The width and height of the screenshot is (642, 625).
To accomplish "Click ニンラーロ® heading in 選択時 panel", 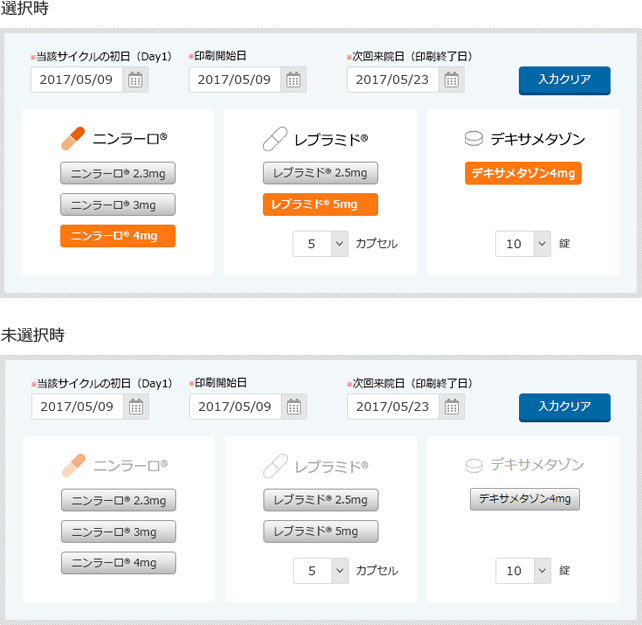I will [130, 139].
